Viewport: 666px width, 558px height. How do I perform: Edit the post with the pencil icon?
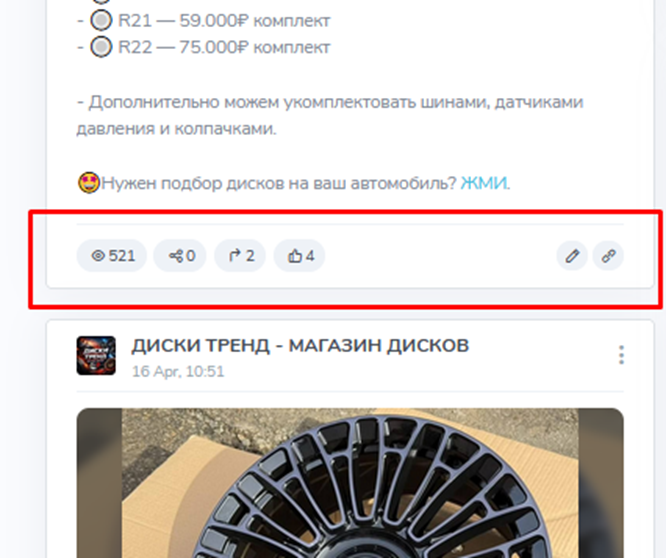coord(572,256)
